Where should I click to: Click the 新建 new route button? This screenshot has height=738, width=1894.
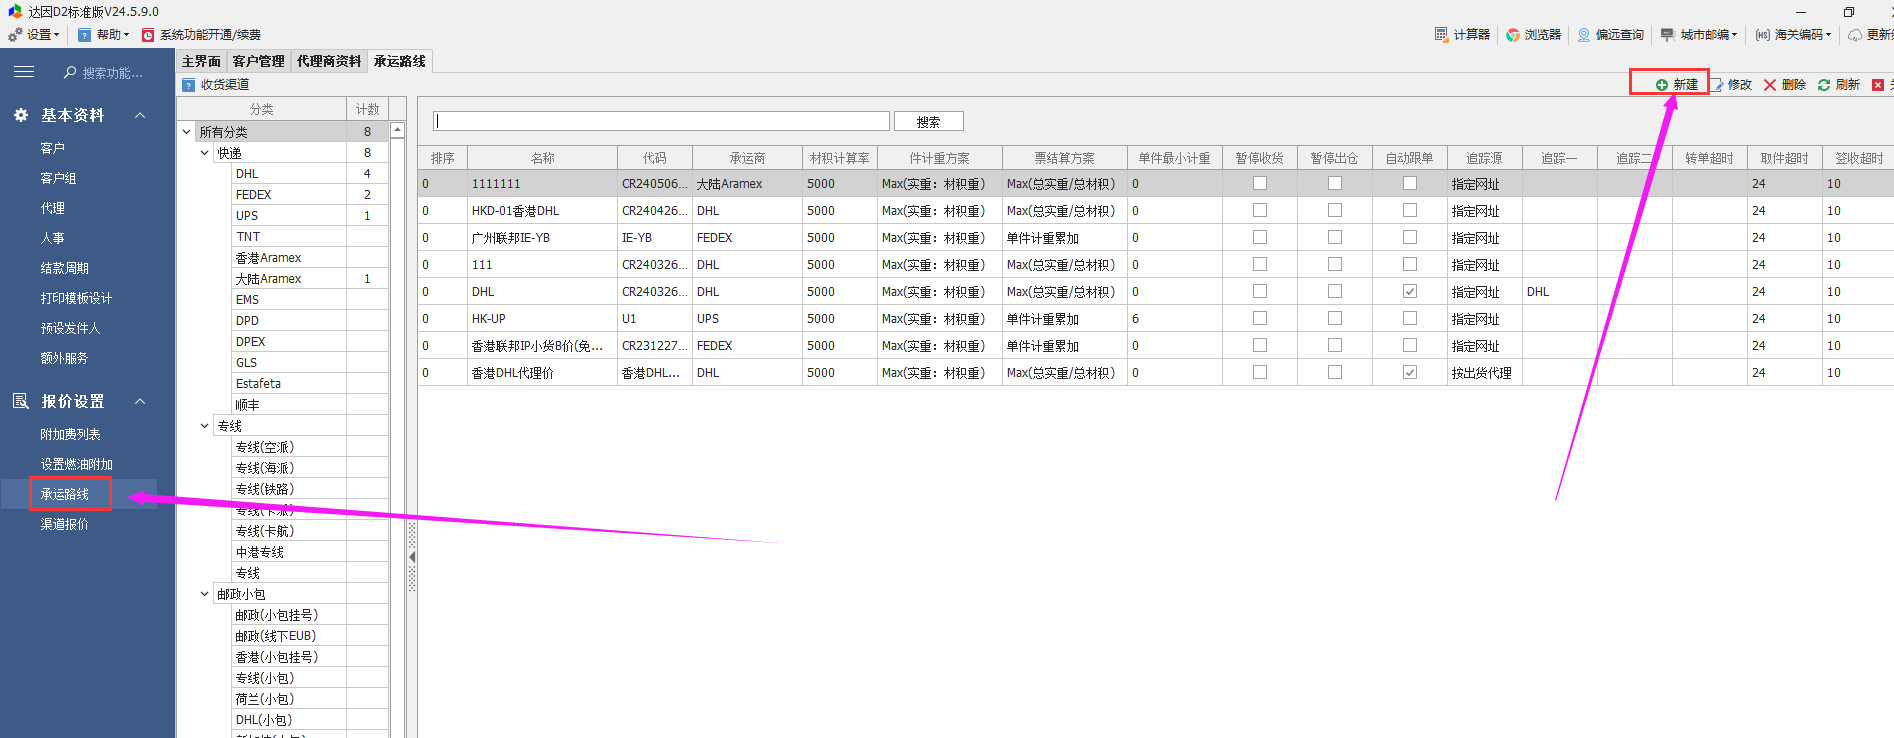click(x=1676, y=85)
